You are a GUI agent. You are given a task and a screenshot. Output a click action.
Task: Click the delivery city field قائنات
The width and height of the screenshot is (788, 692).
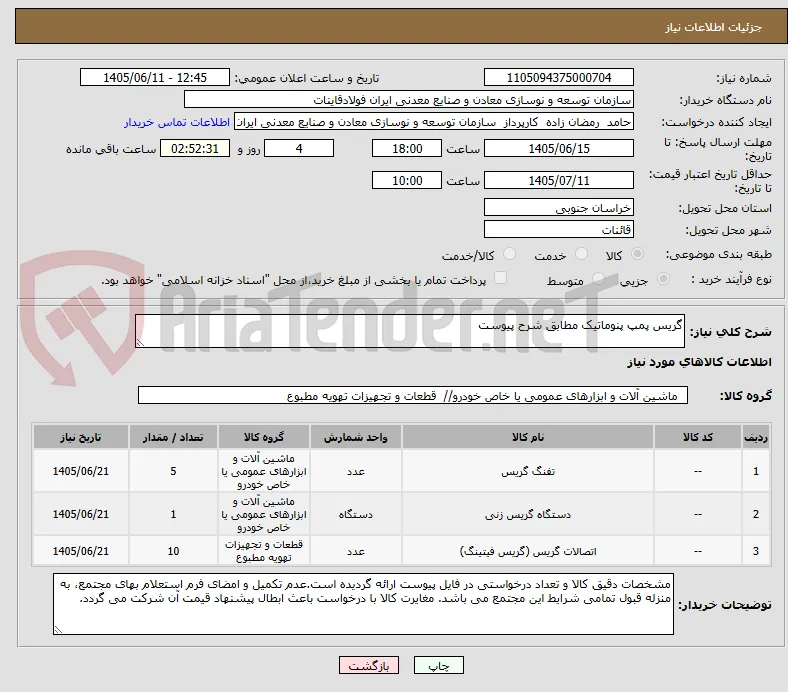(x=558, y=230)
